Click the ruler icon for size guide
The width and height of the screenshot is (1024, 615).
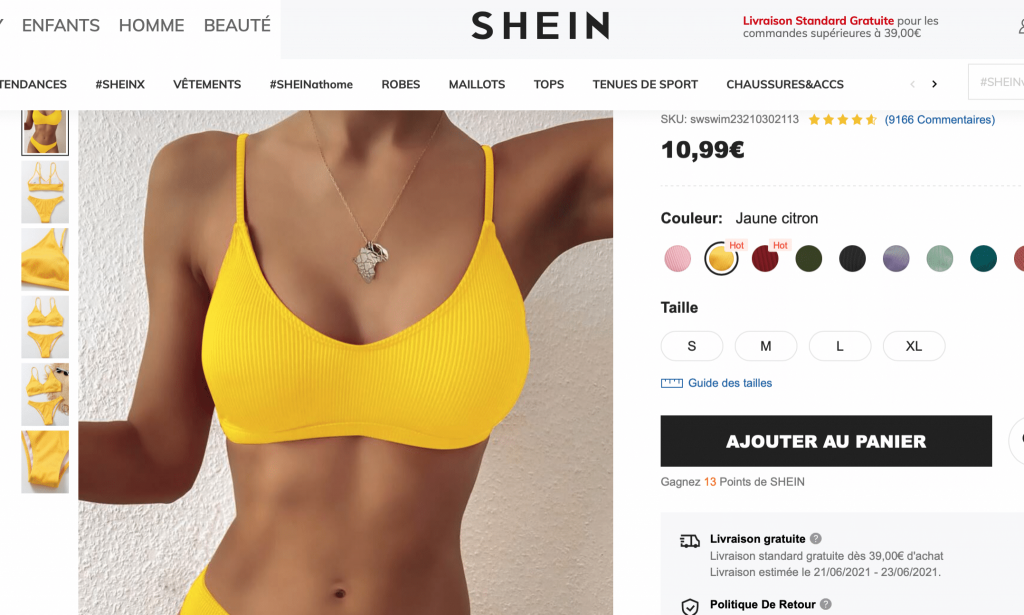point(671,383)
